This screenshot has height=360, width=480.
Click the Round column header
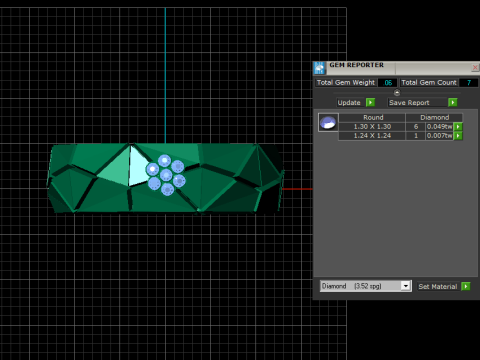coord(372,117)
